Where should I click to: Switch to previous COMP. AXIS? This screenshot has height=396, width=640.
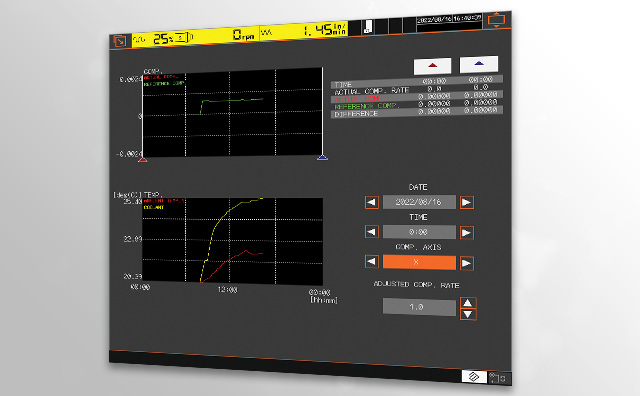pyautogui.click(x=371, y=261)
